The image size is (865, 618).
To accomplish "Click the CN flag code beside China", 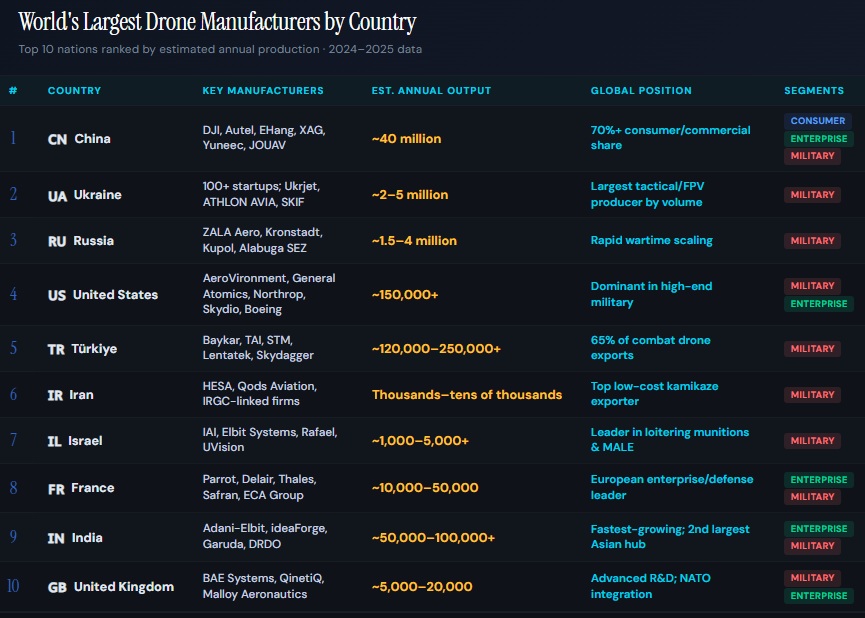I will [57, 139].
